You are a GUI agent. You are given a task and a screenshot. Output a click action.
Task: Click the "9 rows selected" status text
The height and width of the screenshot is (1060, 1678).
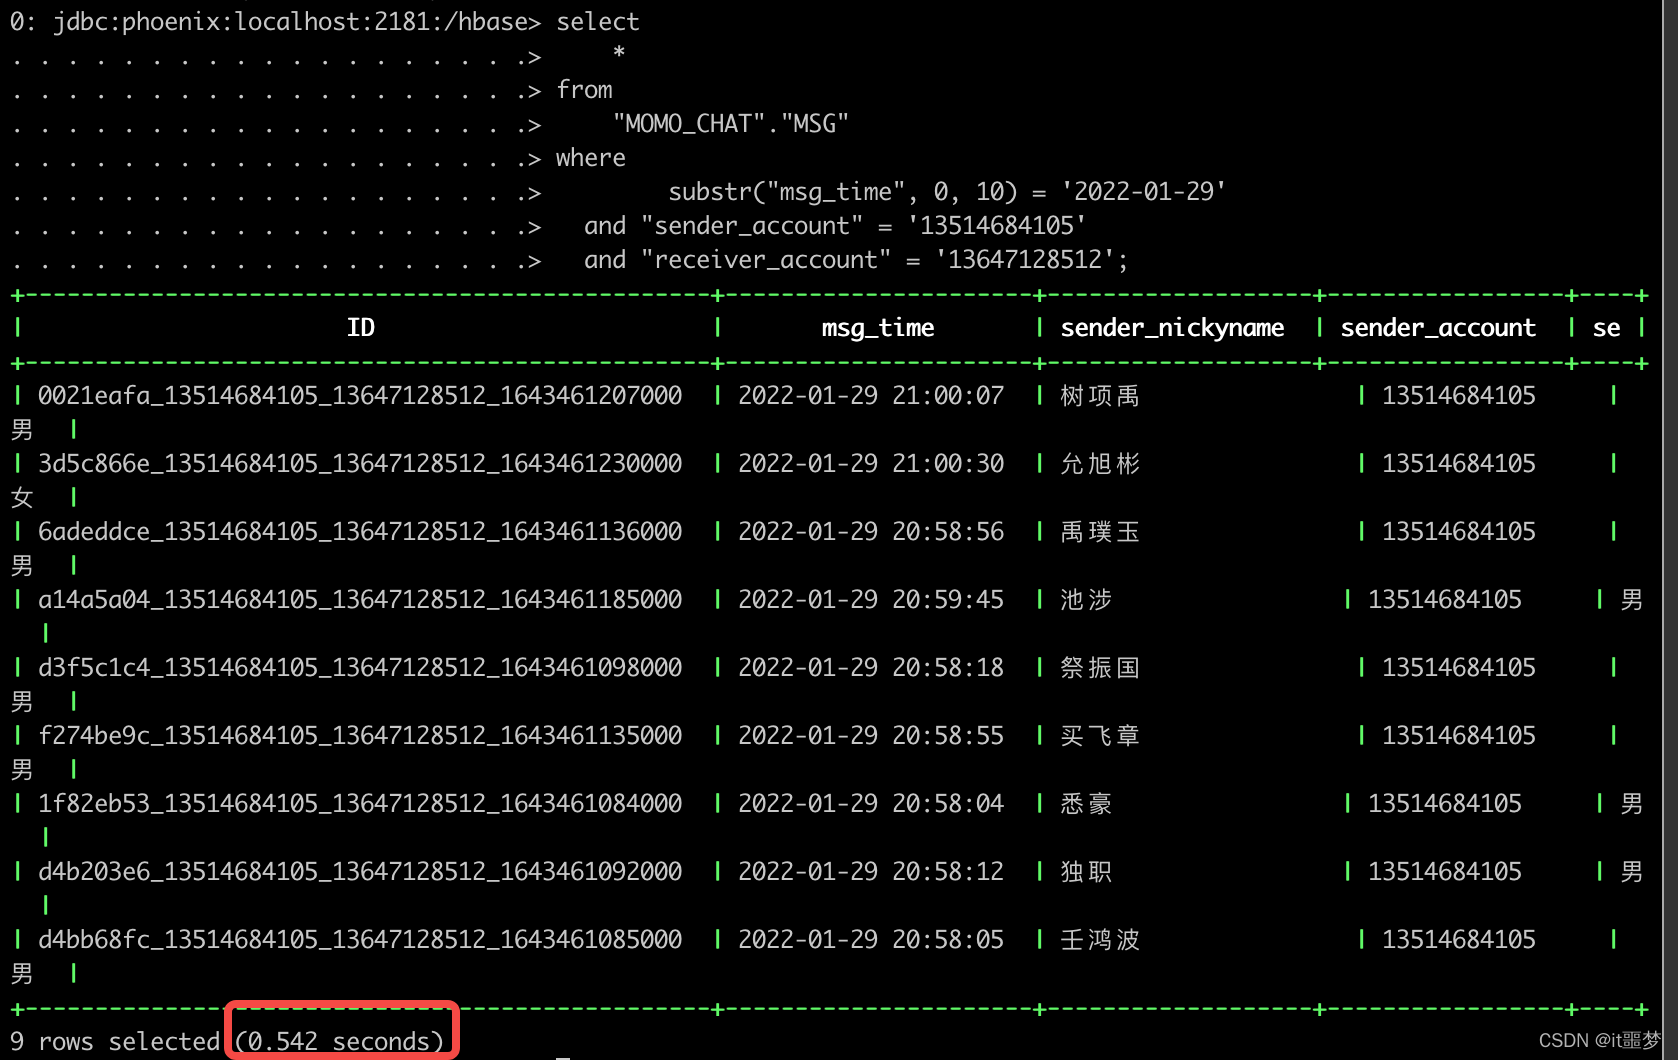pos(115,1042)
